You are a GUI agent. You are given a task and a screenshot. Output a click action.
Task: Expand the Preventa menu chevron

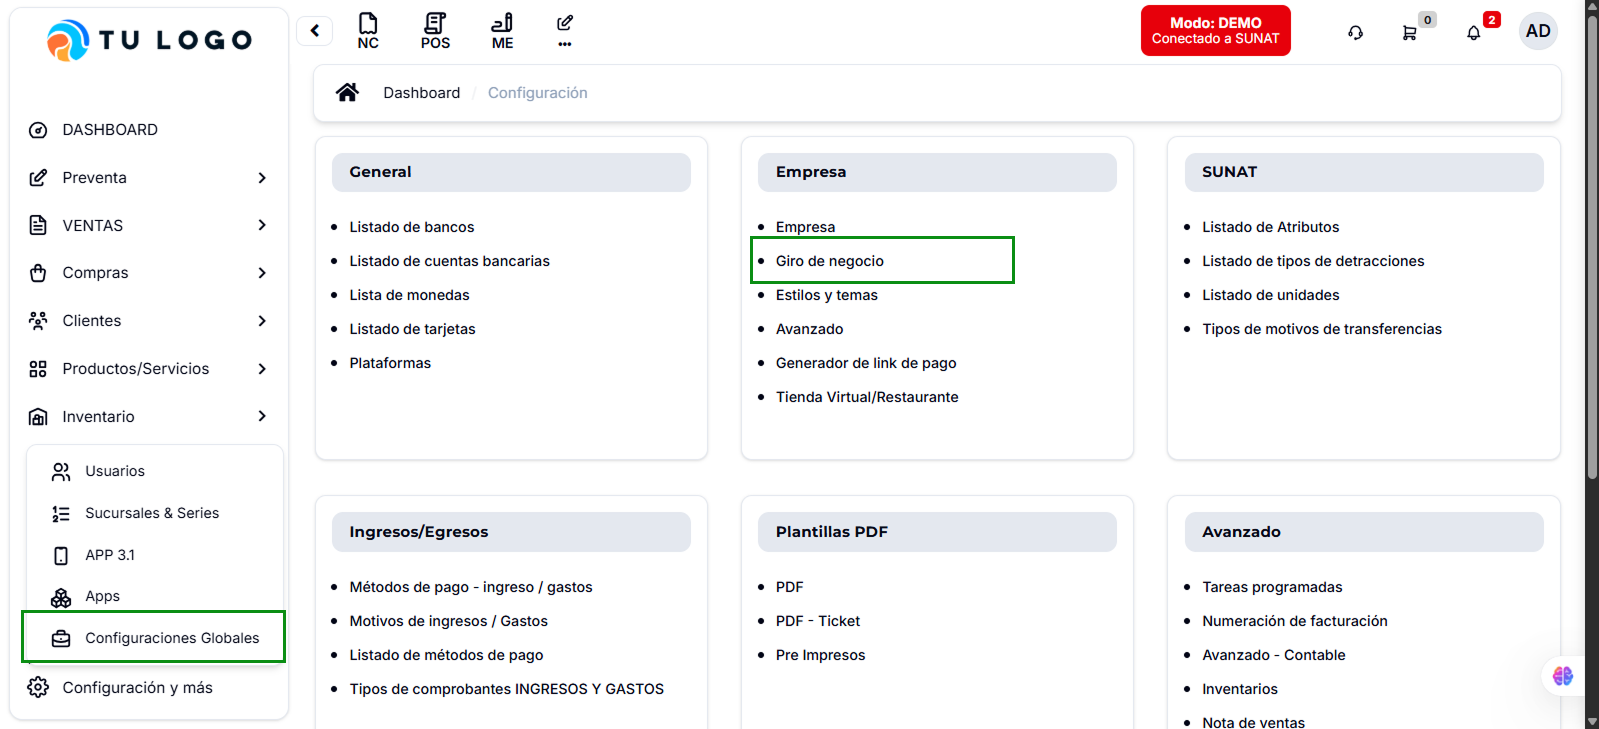tap(262, 178)
